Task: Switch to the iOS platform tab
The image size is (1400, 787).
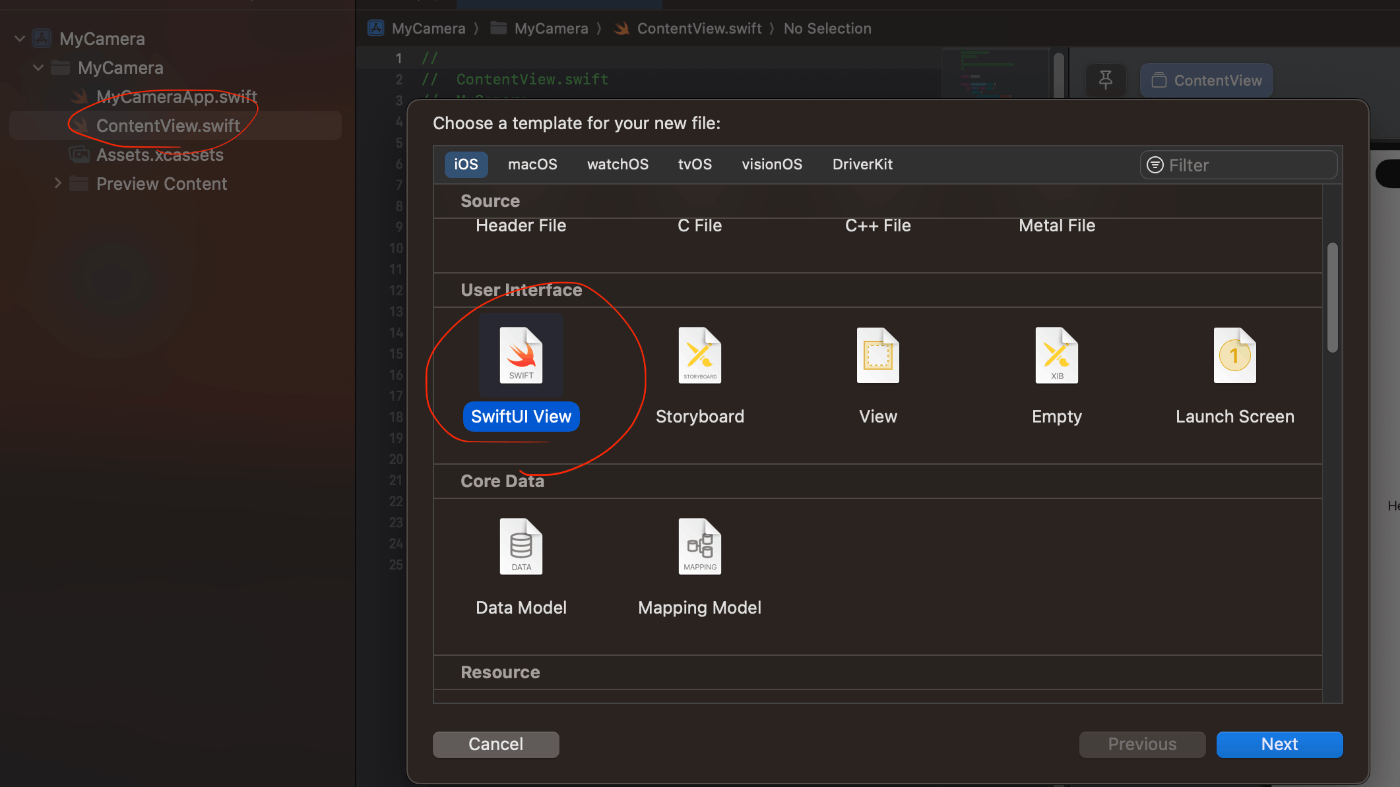Action: (x=466, y=164)
